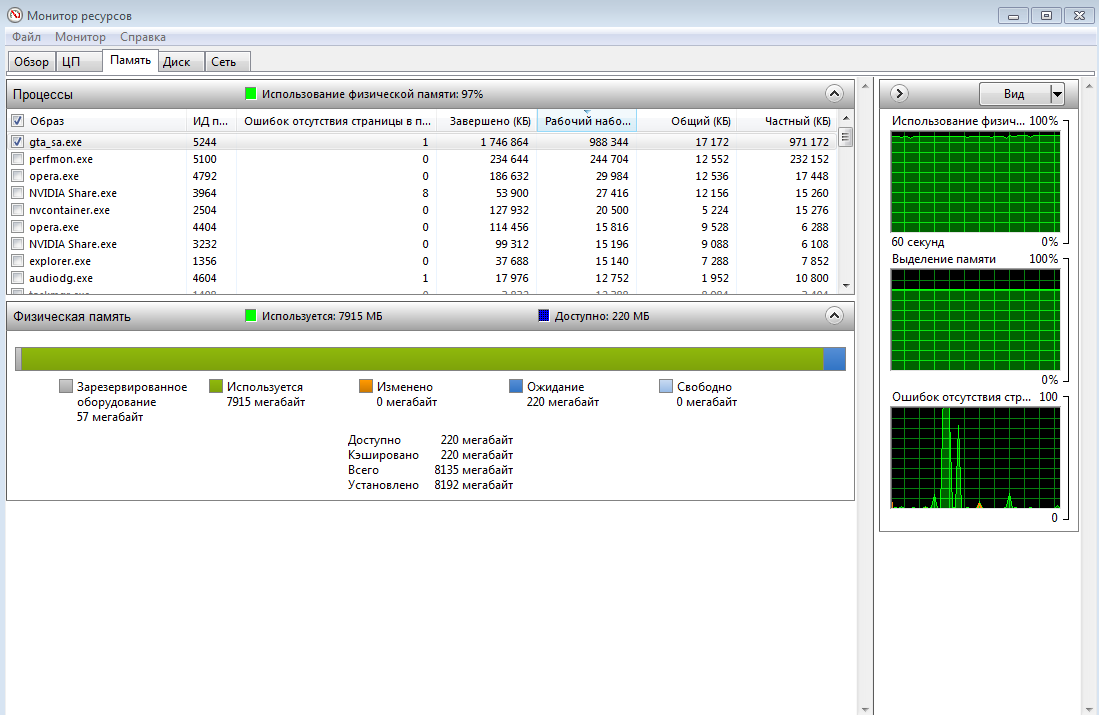Click green 'Используется: 7915 МБ' indicator square
The image size is (1099, 715).
click(251, 316)
